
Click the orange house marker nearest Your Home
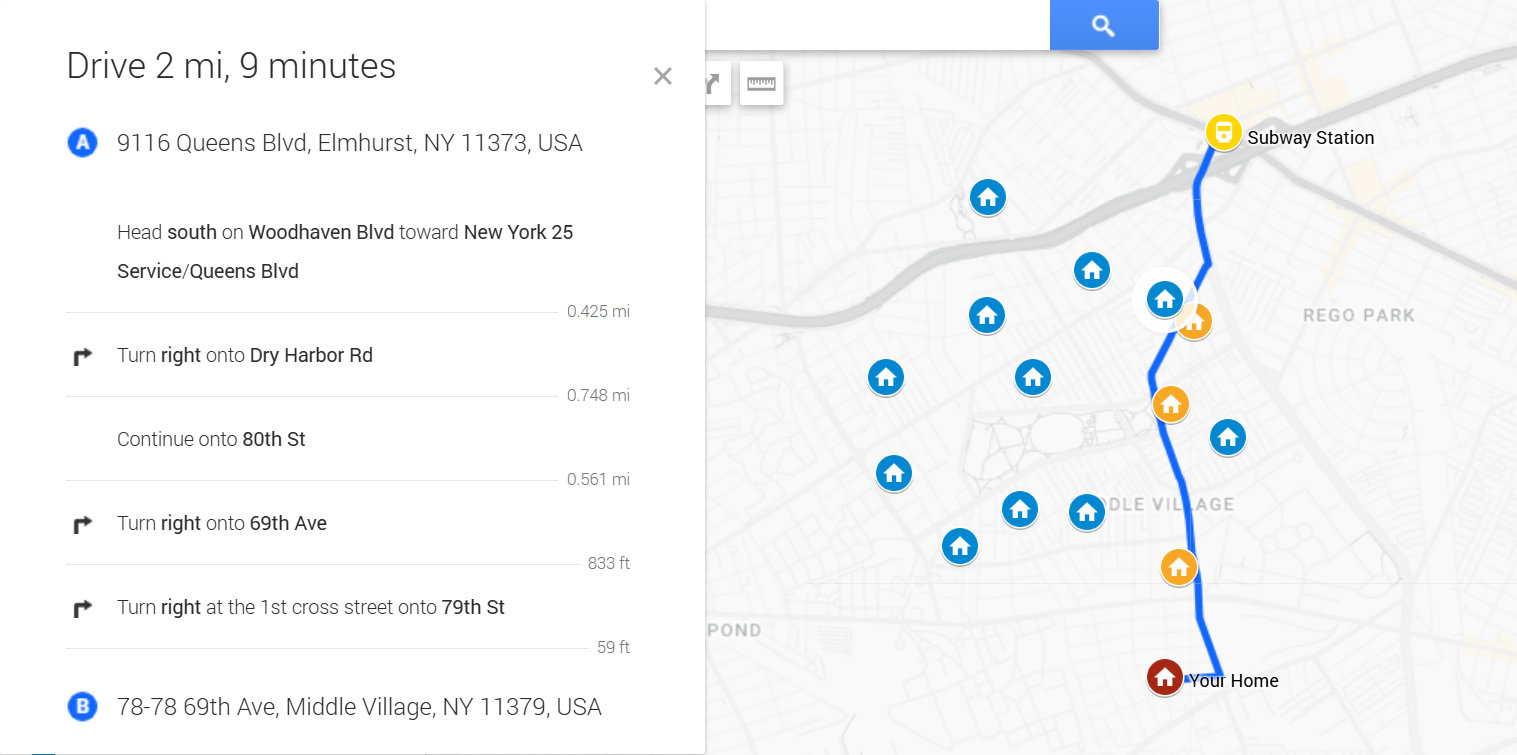[1178, 567]
